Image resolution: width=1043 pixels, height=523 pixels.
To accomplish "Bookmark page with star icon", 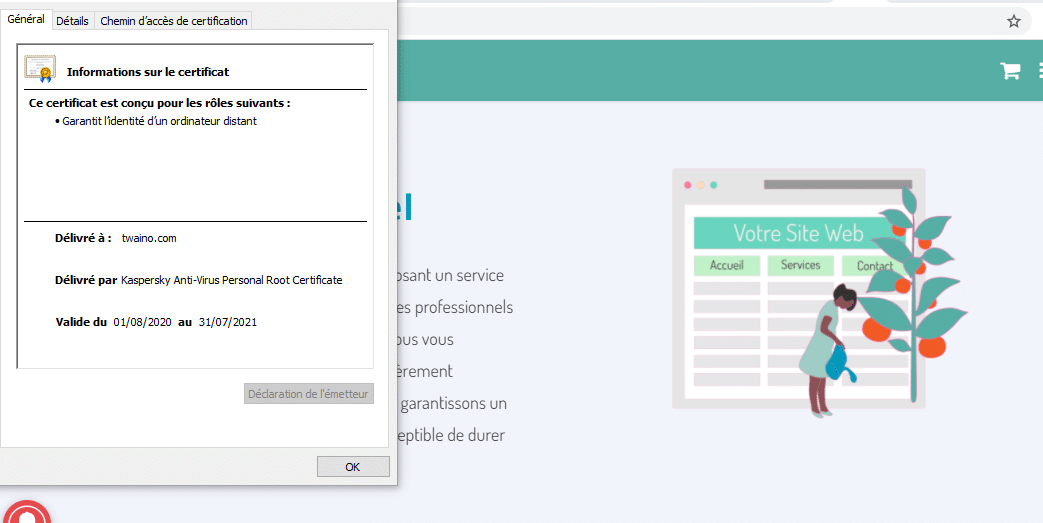I will pos(1013,21).
